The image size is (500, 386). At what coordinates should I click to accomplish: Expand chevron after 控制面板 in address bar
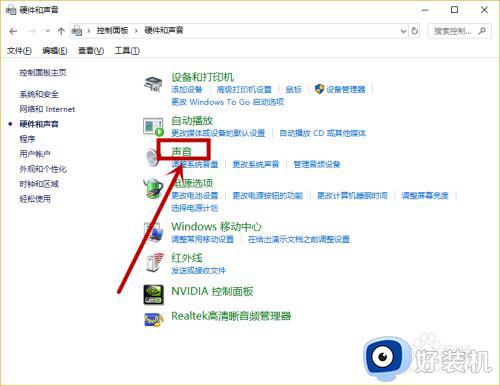click(136, 31)
